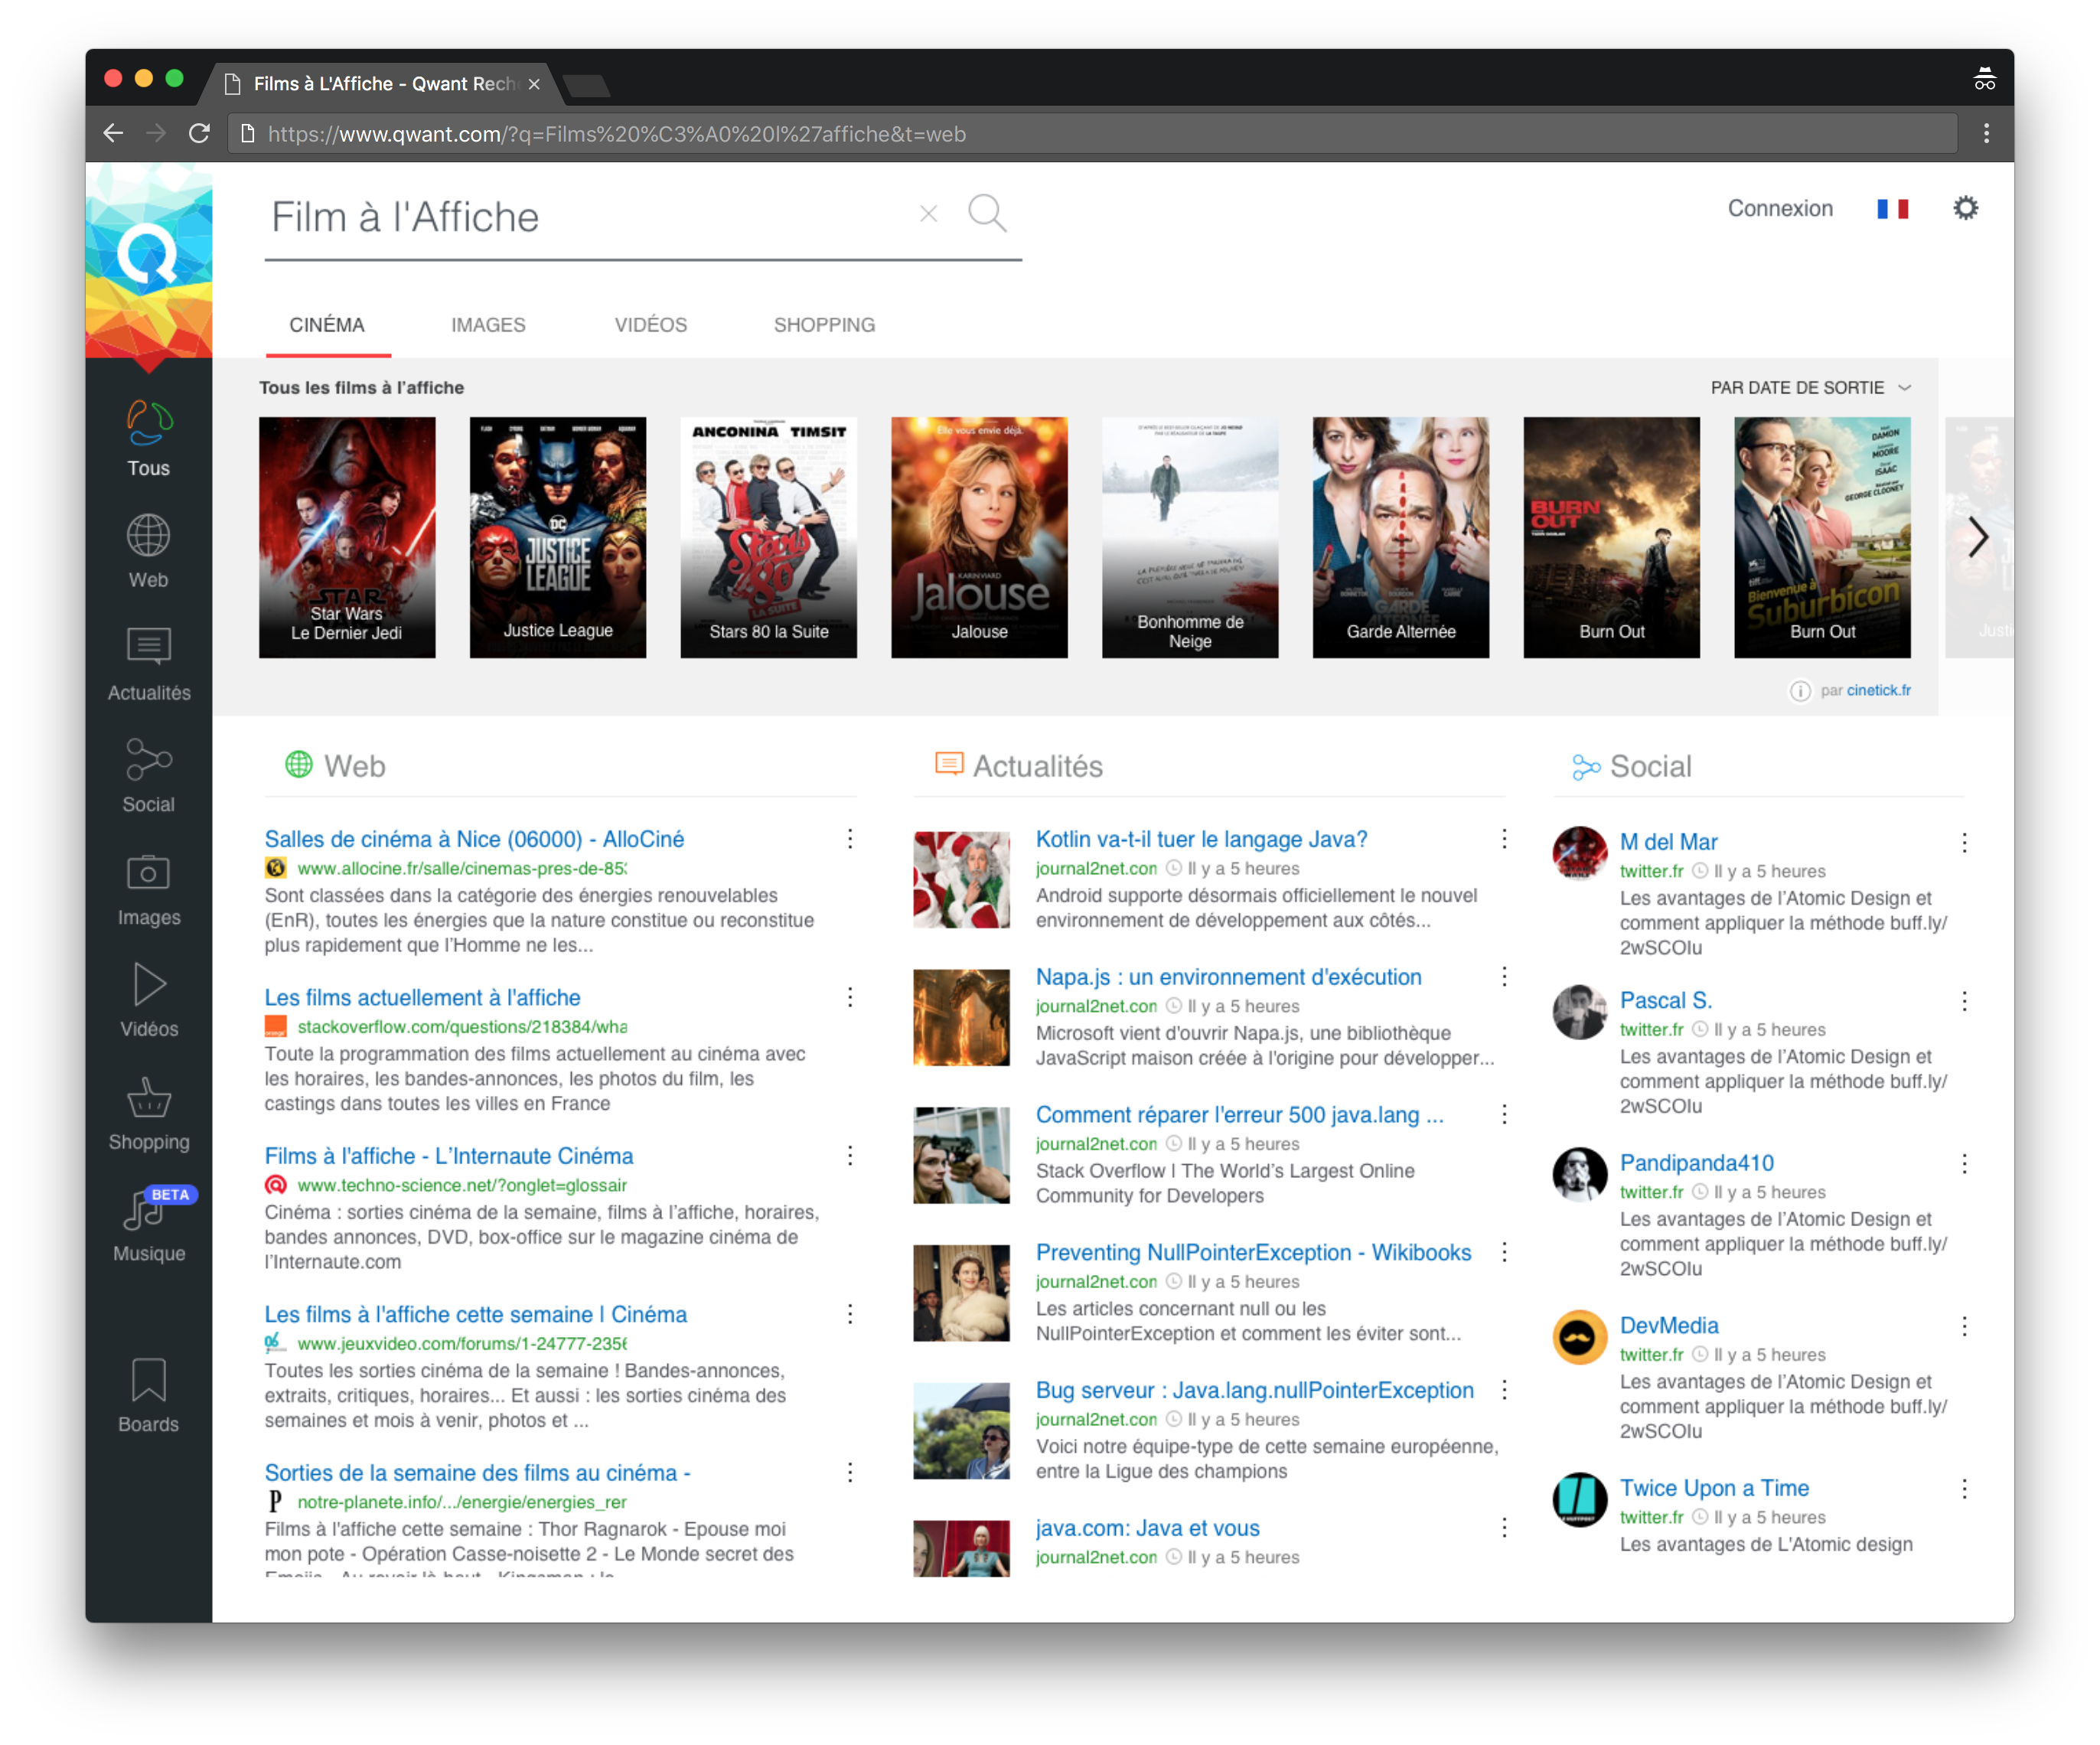Screen dimensions: 2100x1745
Task: Open the Social sidebar category
Action: point(148,777)
